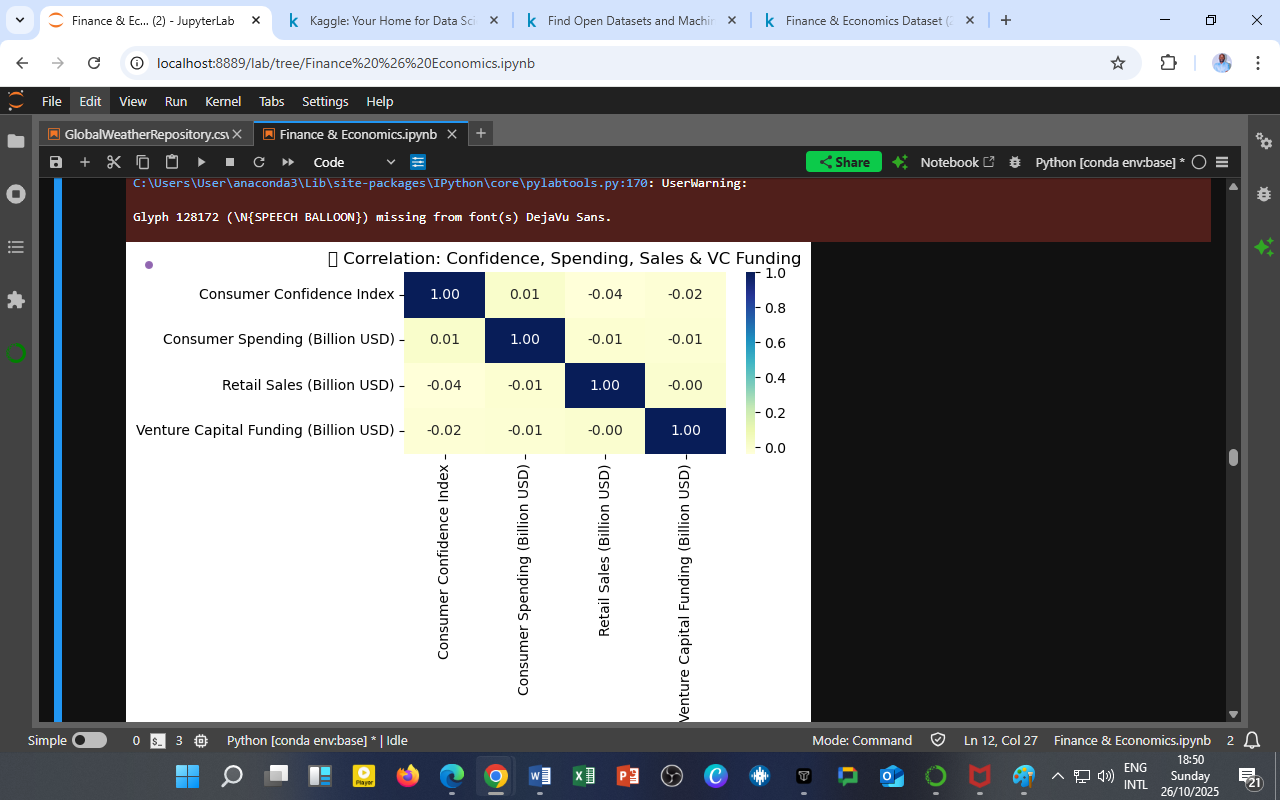1280x800 pixels.
Task: Paste cell from clipboard
Action: [x=170, y=161]
